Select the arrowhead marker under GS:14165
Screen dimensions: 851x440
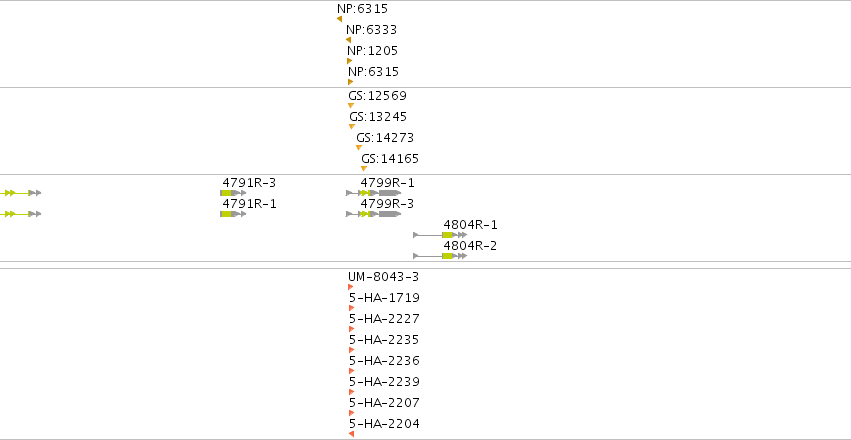pyautogui.click(x=364, y=169)
